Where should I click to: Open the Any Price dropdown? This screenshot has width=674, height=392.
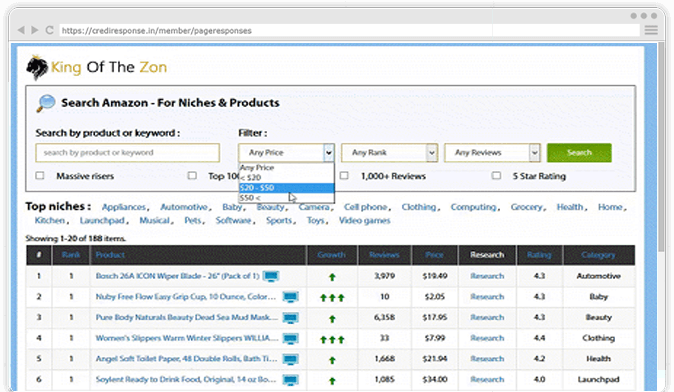(x=286, y=153)
